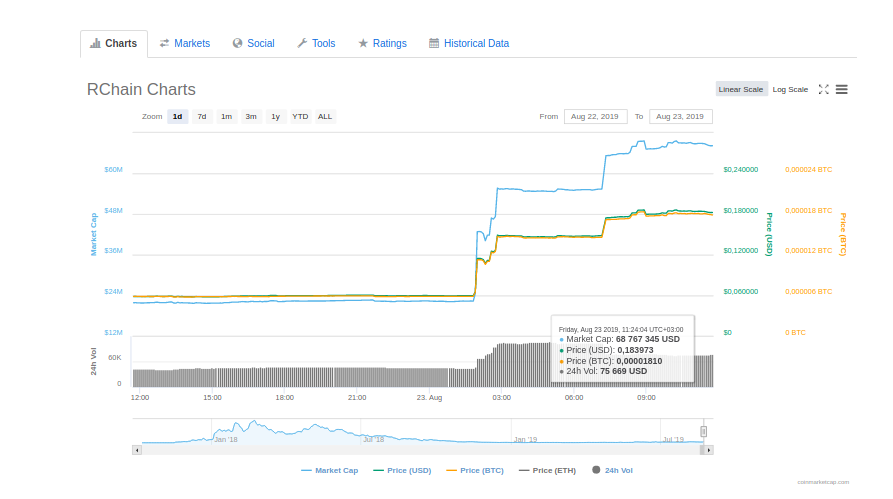
Task: Click the navigator range handle
Action: tap(704, 432)
